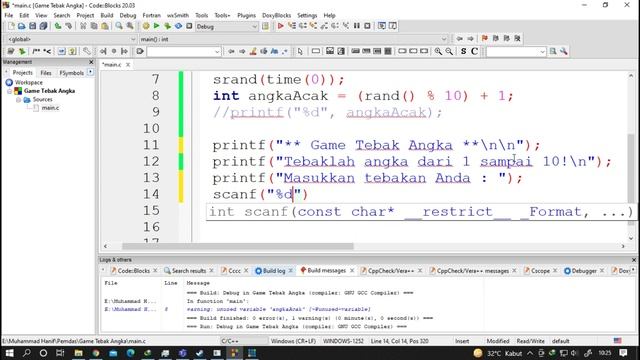The image size is (640, 360).
Task: Undo the last edit
Action: (x=58, y=26)
